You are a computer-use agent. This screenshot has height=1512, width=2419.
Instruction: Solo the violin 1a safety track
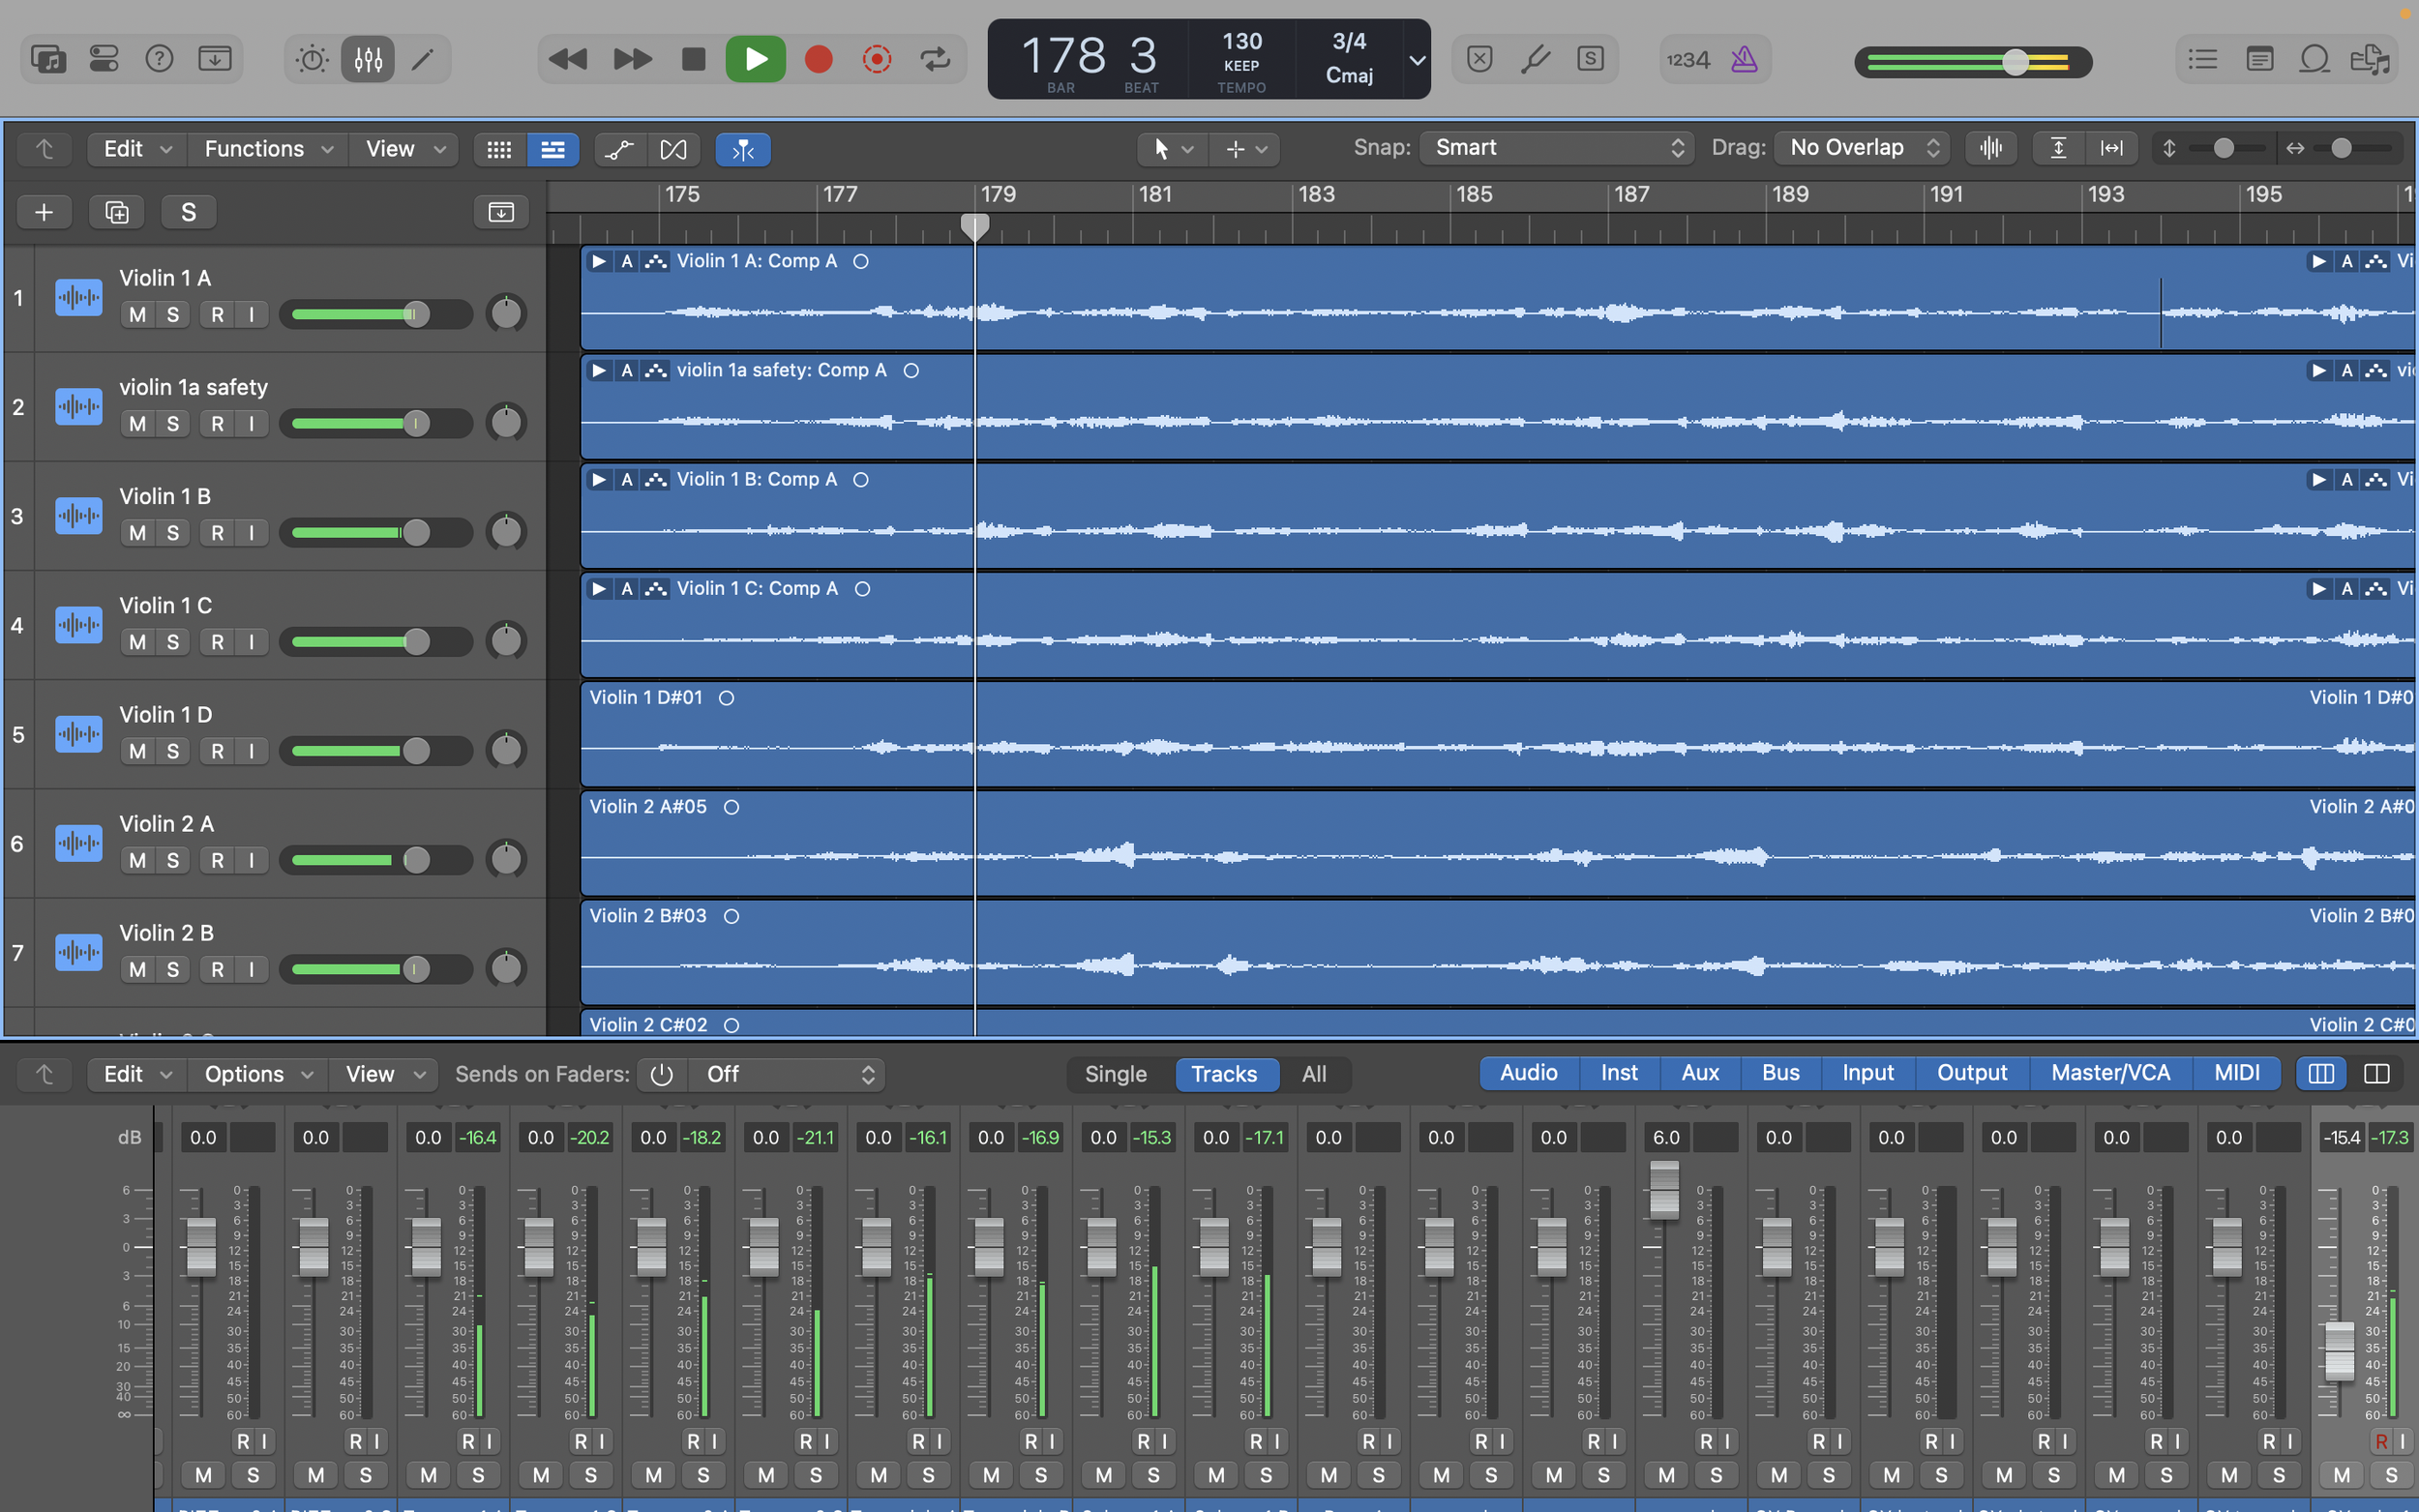pyautogui.click(x=173, y=424)
